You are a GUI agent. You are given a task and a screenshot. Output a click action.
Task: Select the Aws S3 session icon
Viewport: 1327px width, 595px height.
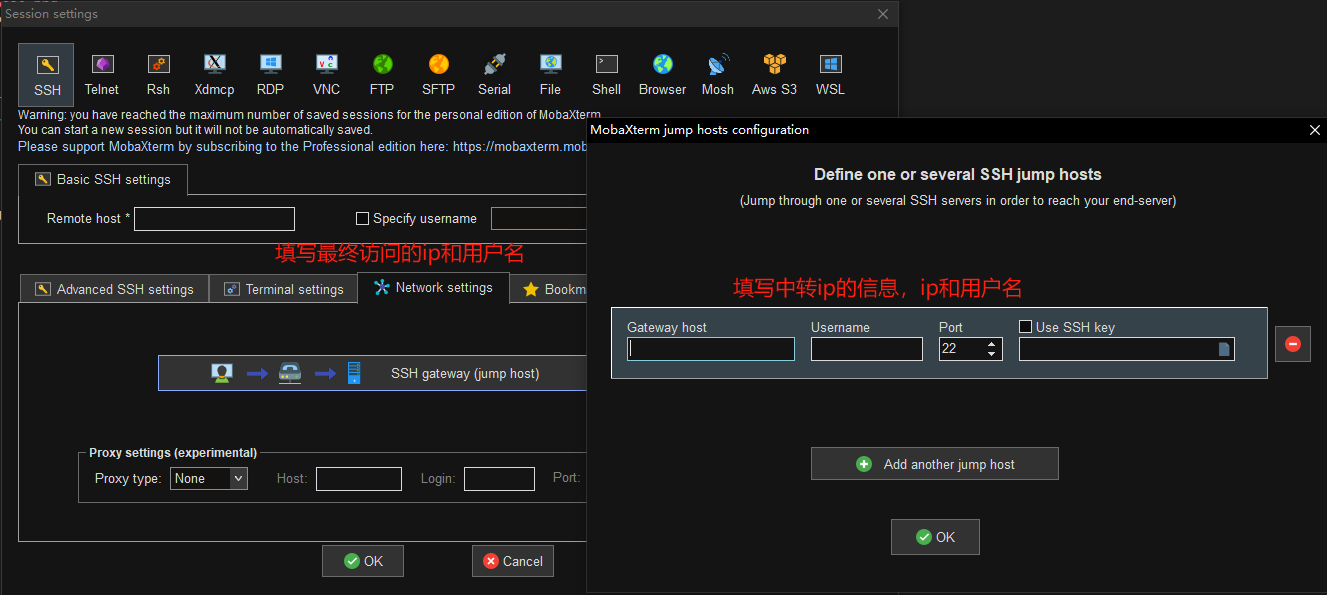774,75
